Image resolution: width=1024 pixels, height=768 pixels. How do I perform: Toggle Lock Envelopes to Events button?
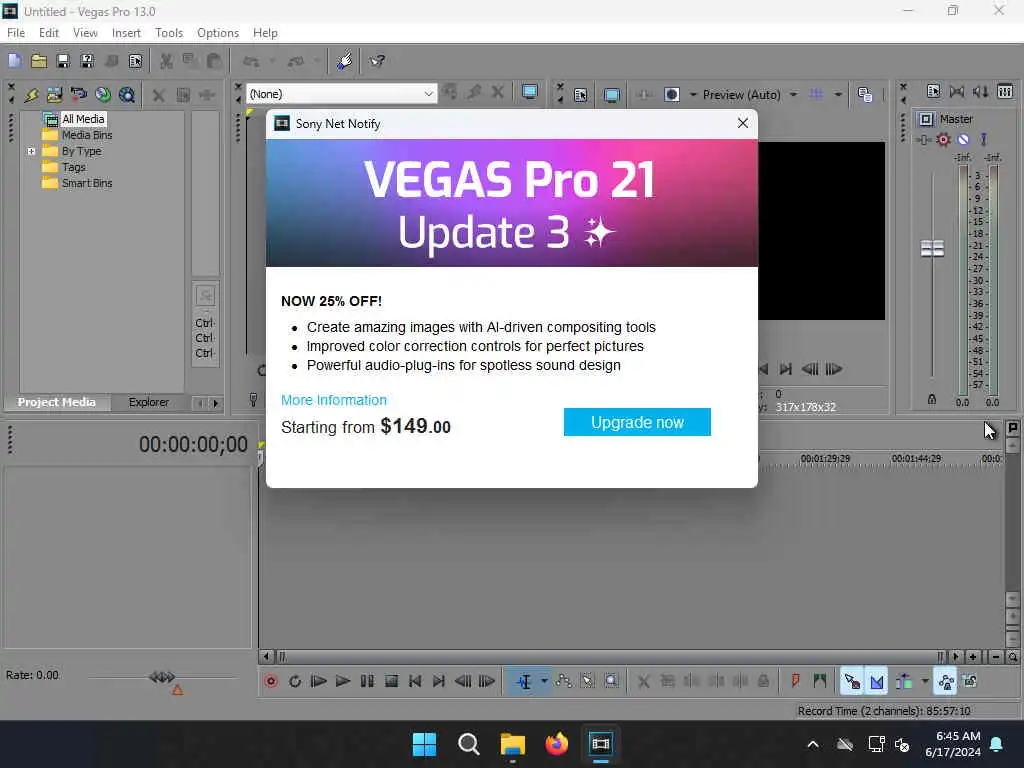pos(946,681)
